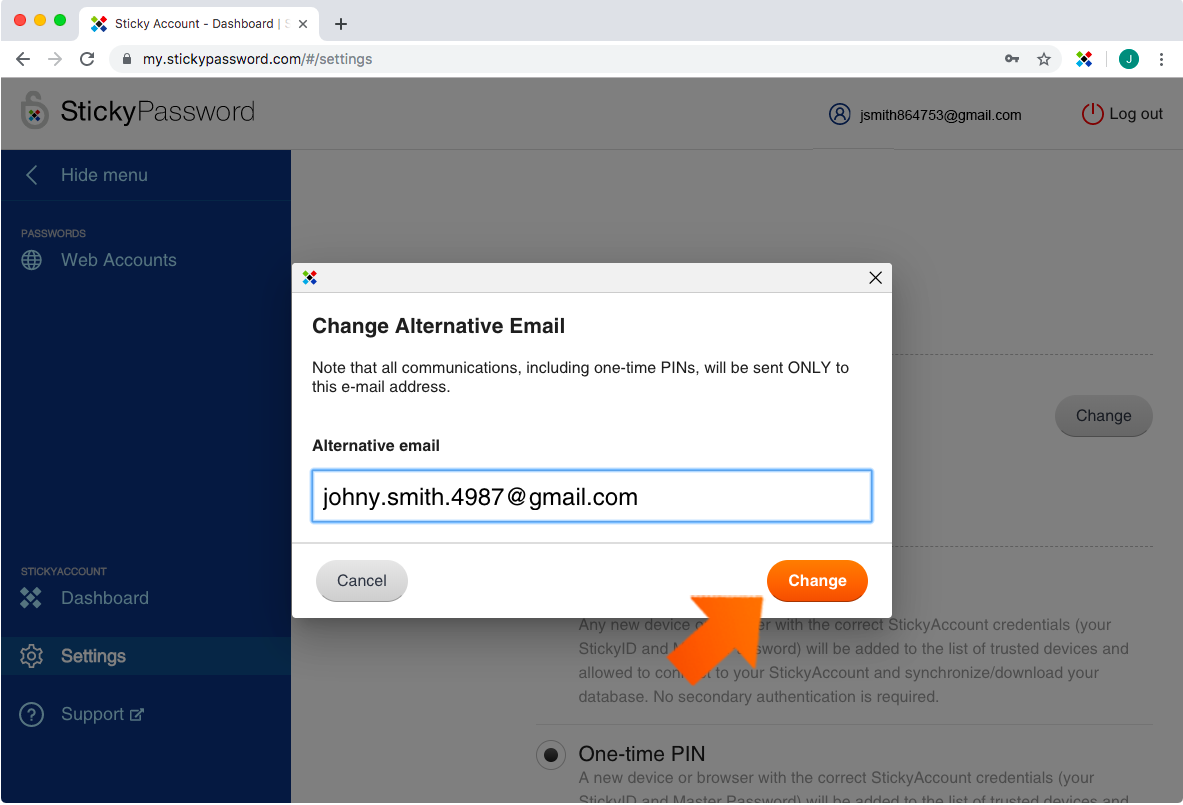Click Log out link

(1135, 114)
